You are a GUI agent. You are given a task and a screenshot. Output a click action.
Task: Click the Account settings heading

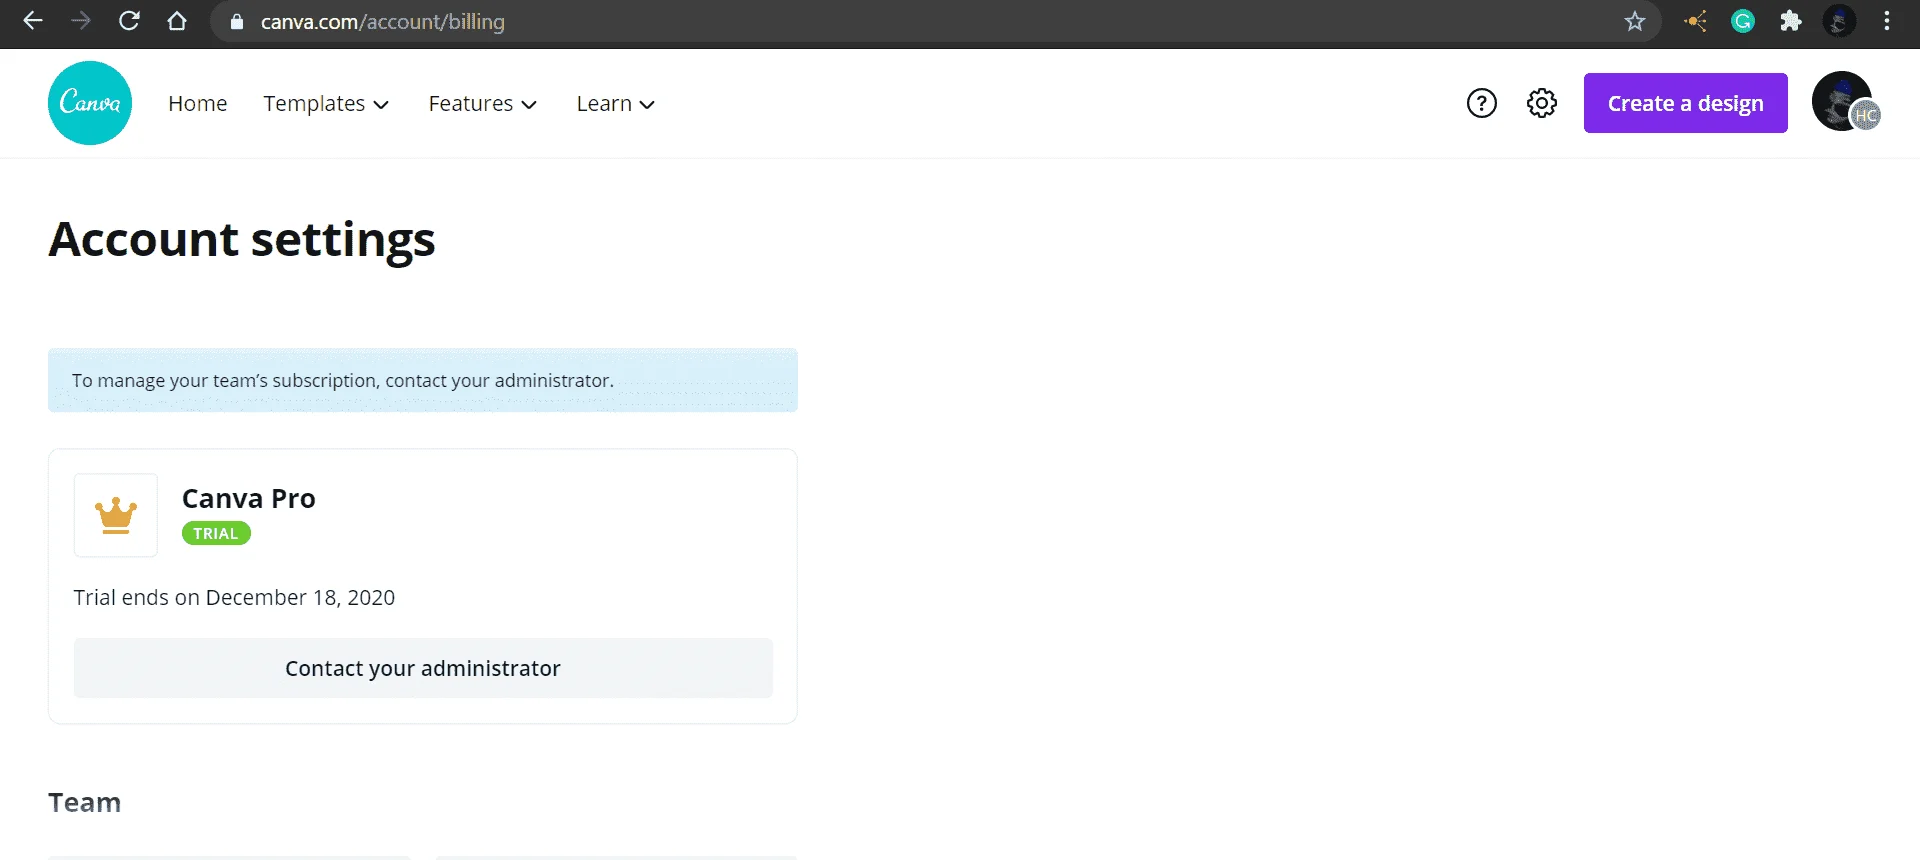point(242,240)
